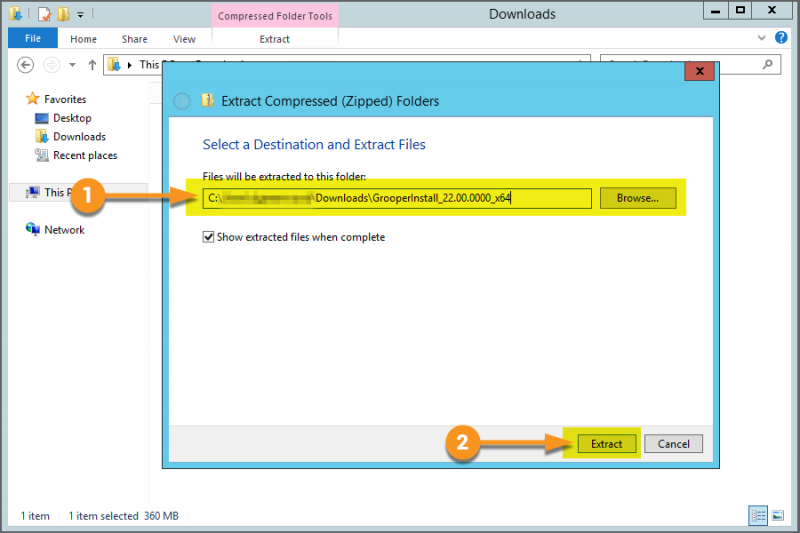Click the Properties quick access icon
800x533 pixels.
click(x=44, y=14)
